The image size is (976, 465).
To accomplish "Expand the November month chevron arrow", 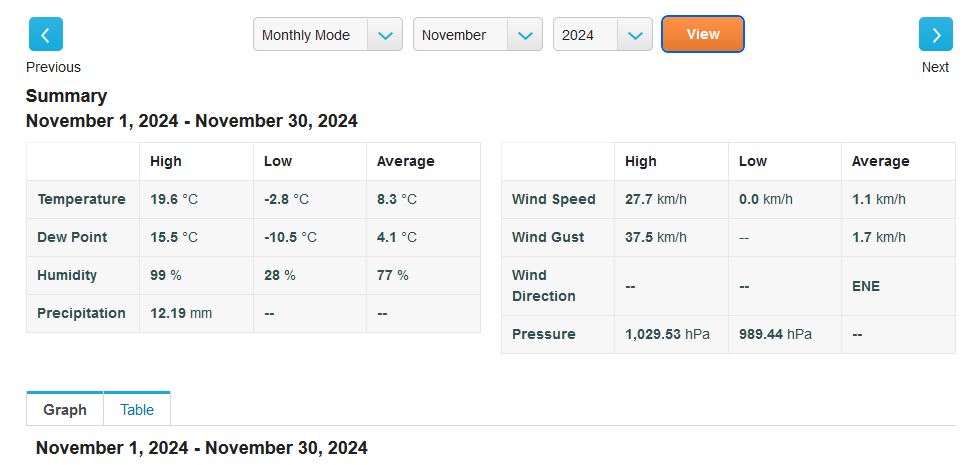I will coord(525,35).
